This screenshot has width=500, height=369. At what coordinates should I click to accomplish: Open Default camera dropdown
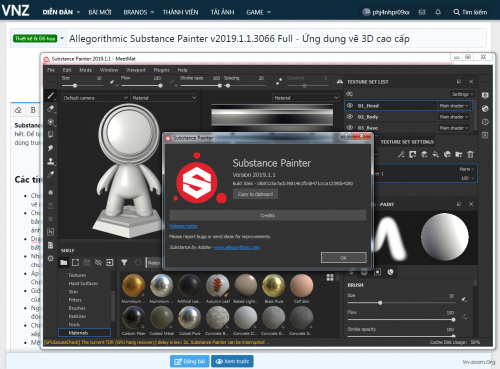click(x=95, y=98)
